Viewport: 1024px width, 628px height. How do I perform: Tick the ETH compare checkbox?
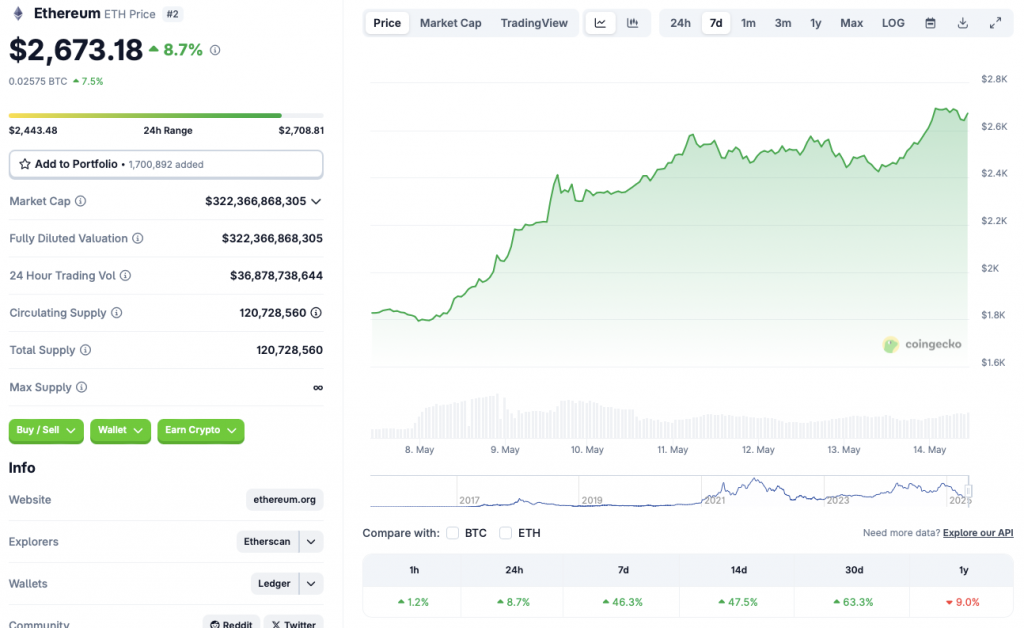pyautogui.click(x=505, y=533)
